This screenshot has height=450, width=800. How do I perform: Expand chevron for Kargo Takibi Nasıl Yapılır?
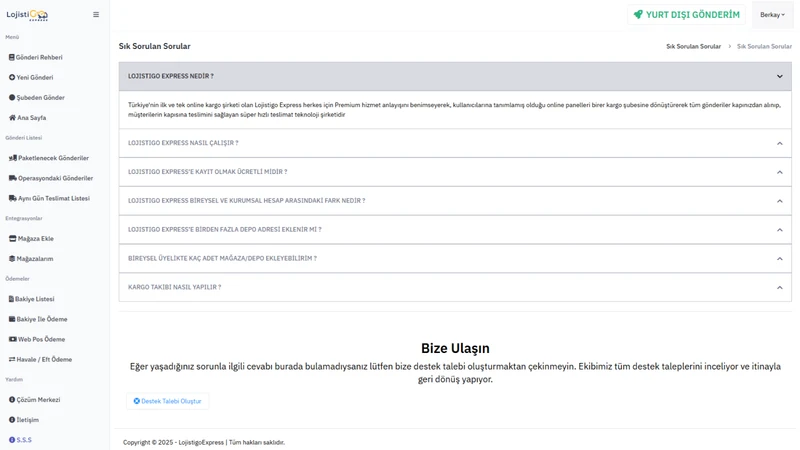[x=780, y=288]
